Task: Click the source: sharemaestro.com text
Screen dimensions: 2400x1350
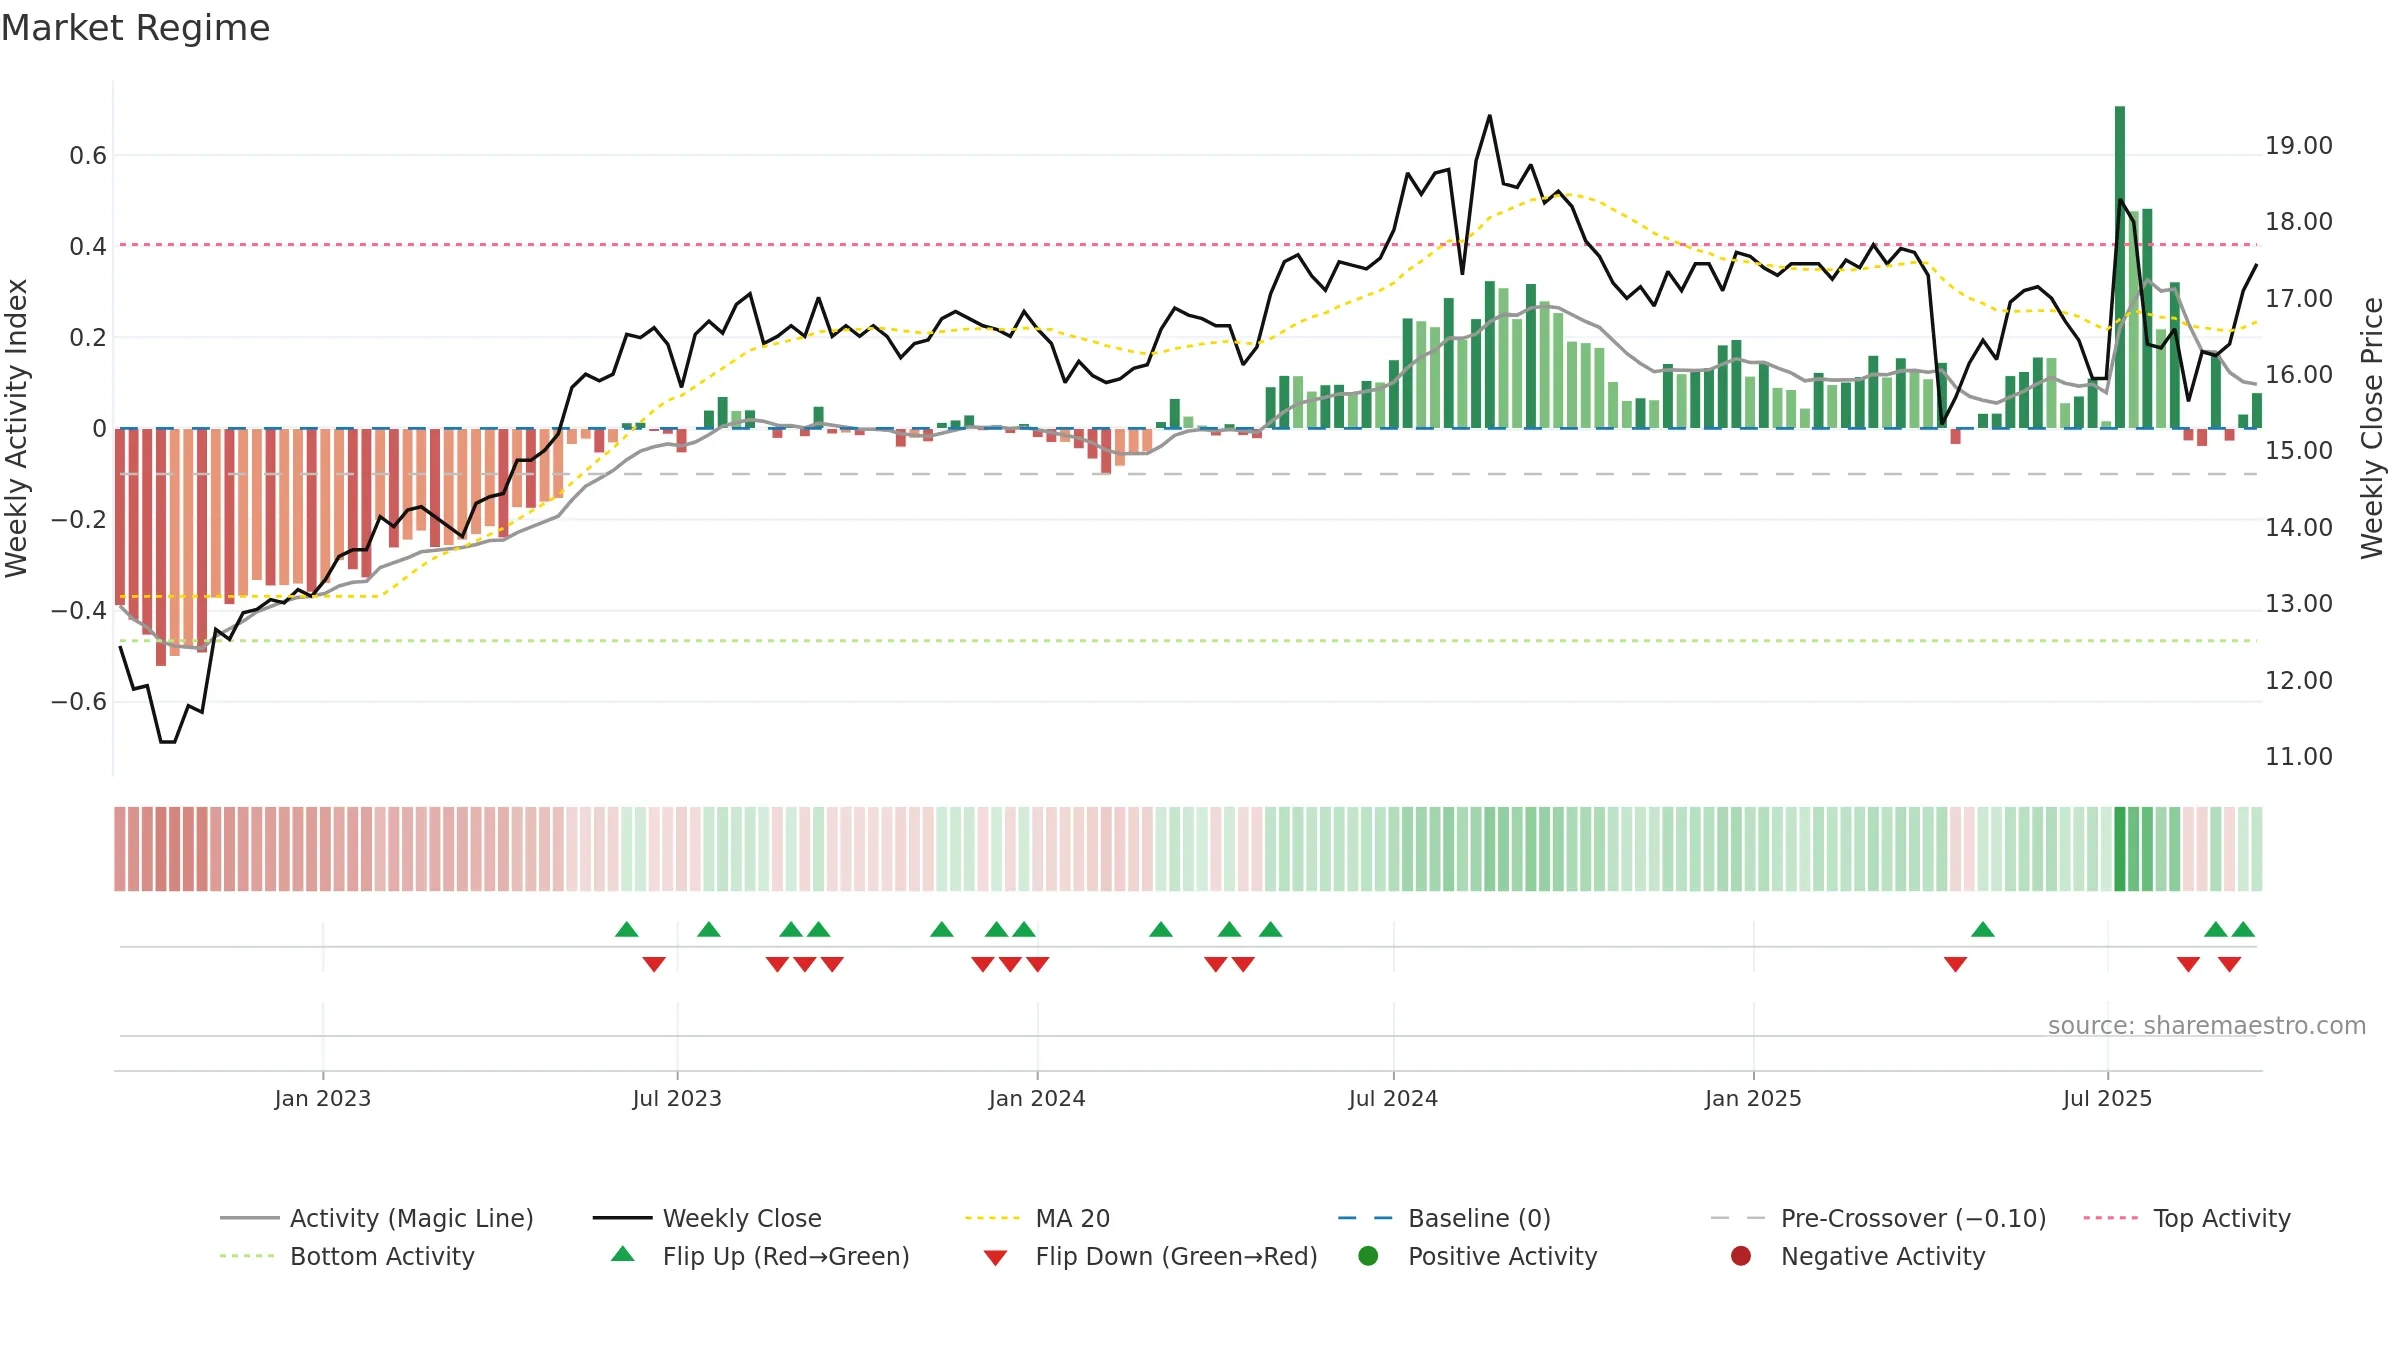Action: pos(2207,1025)
